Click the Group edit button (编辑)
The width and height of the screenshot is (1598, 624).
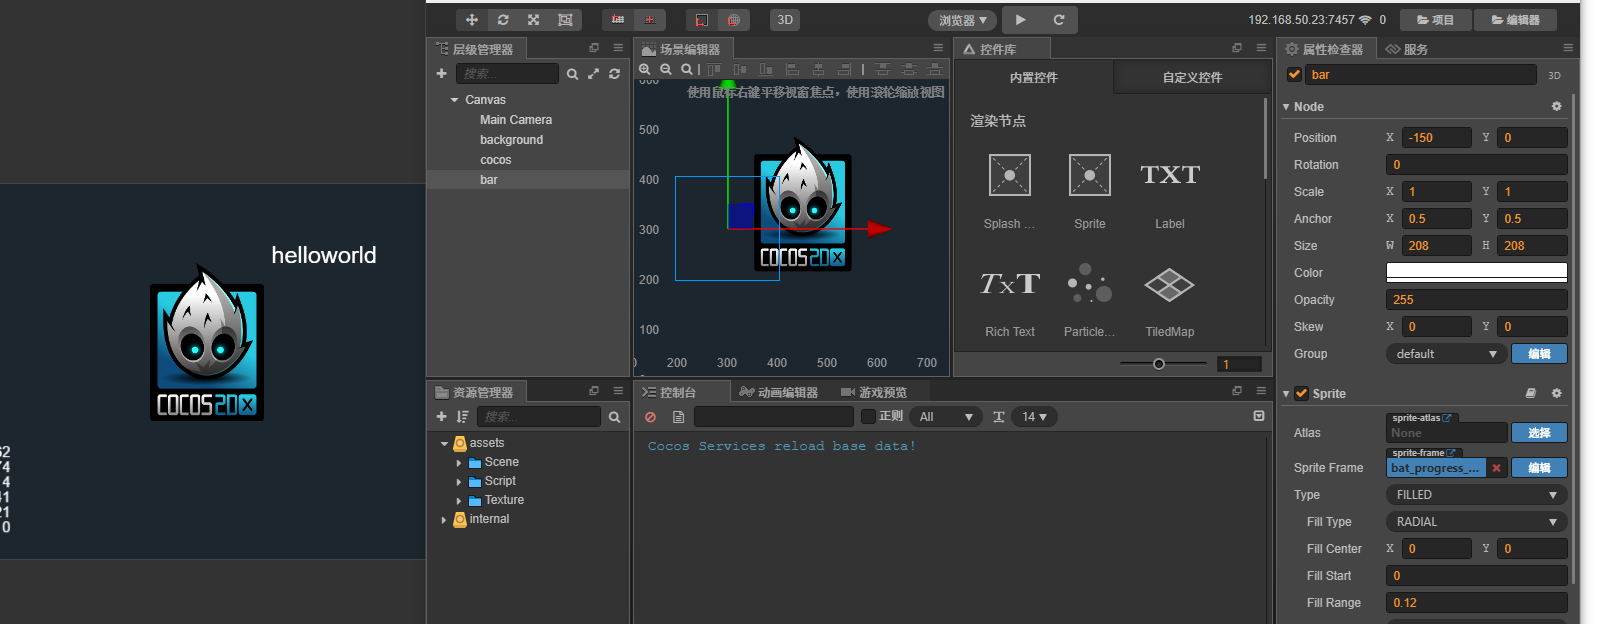click(1539, 354)
